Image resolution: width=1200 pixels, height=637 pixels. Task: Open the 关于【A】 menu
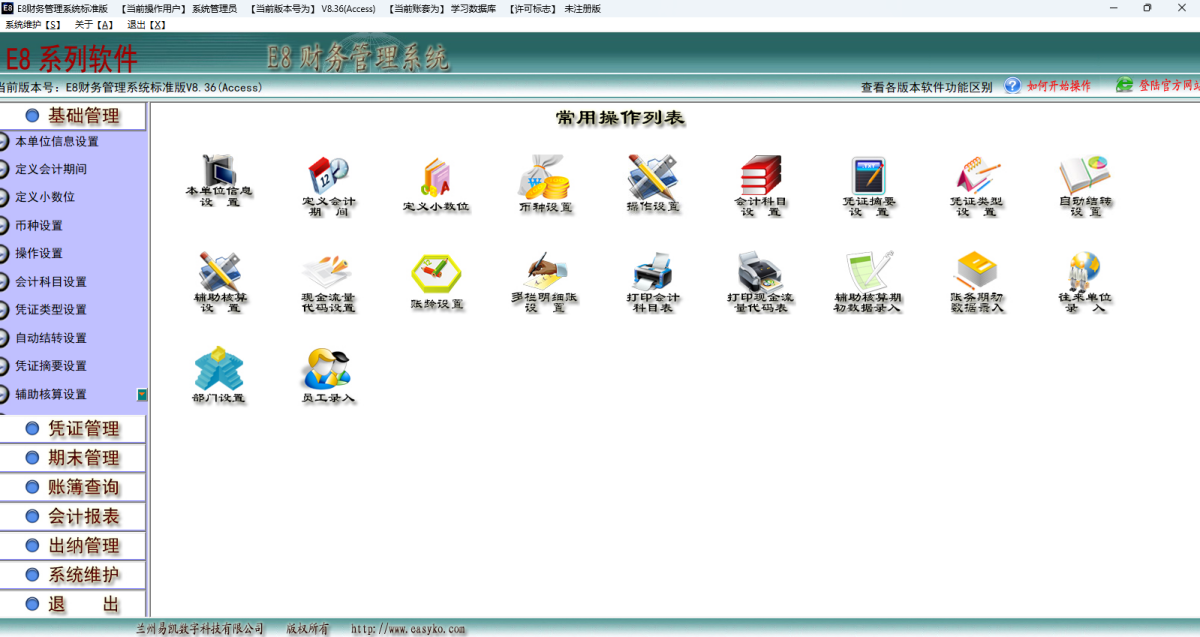95,24
